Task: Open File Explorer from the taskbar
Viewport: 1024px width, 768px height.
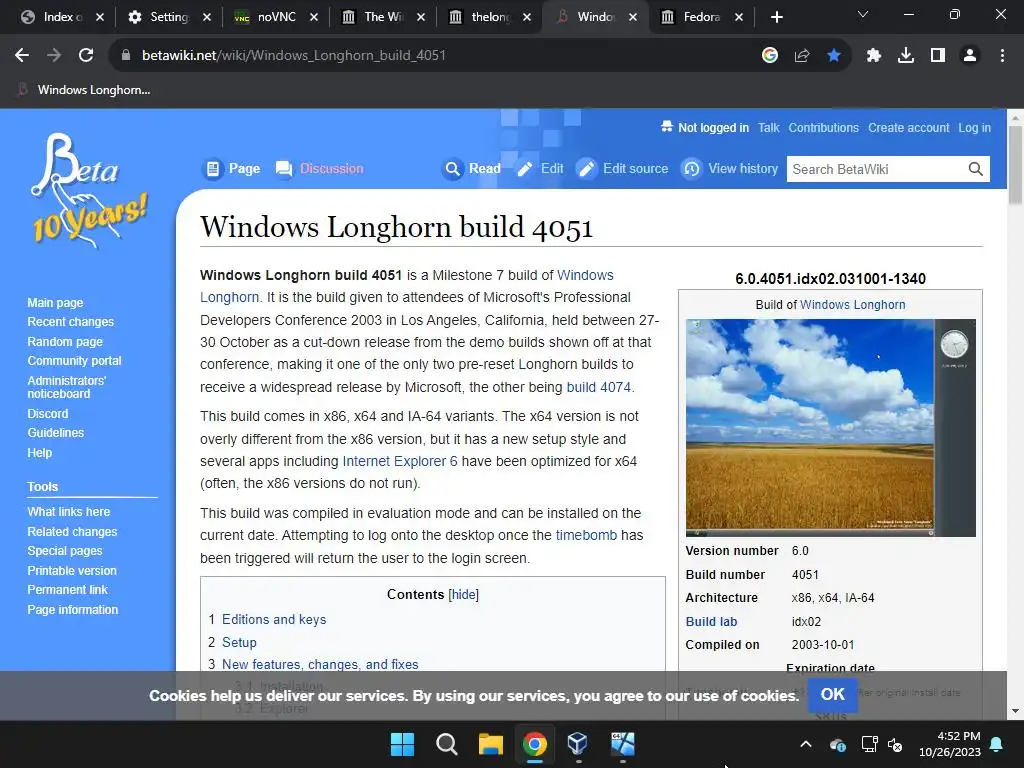Action: (x=490, y=744)
